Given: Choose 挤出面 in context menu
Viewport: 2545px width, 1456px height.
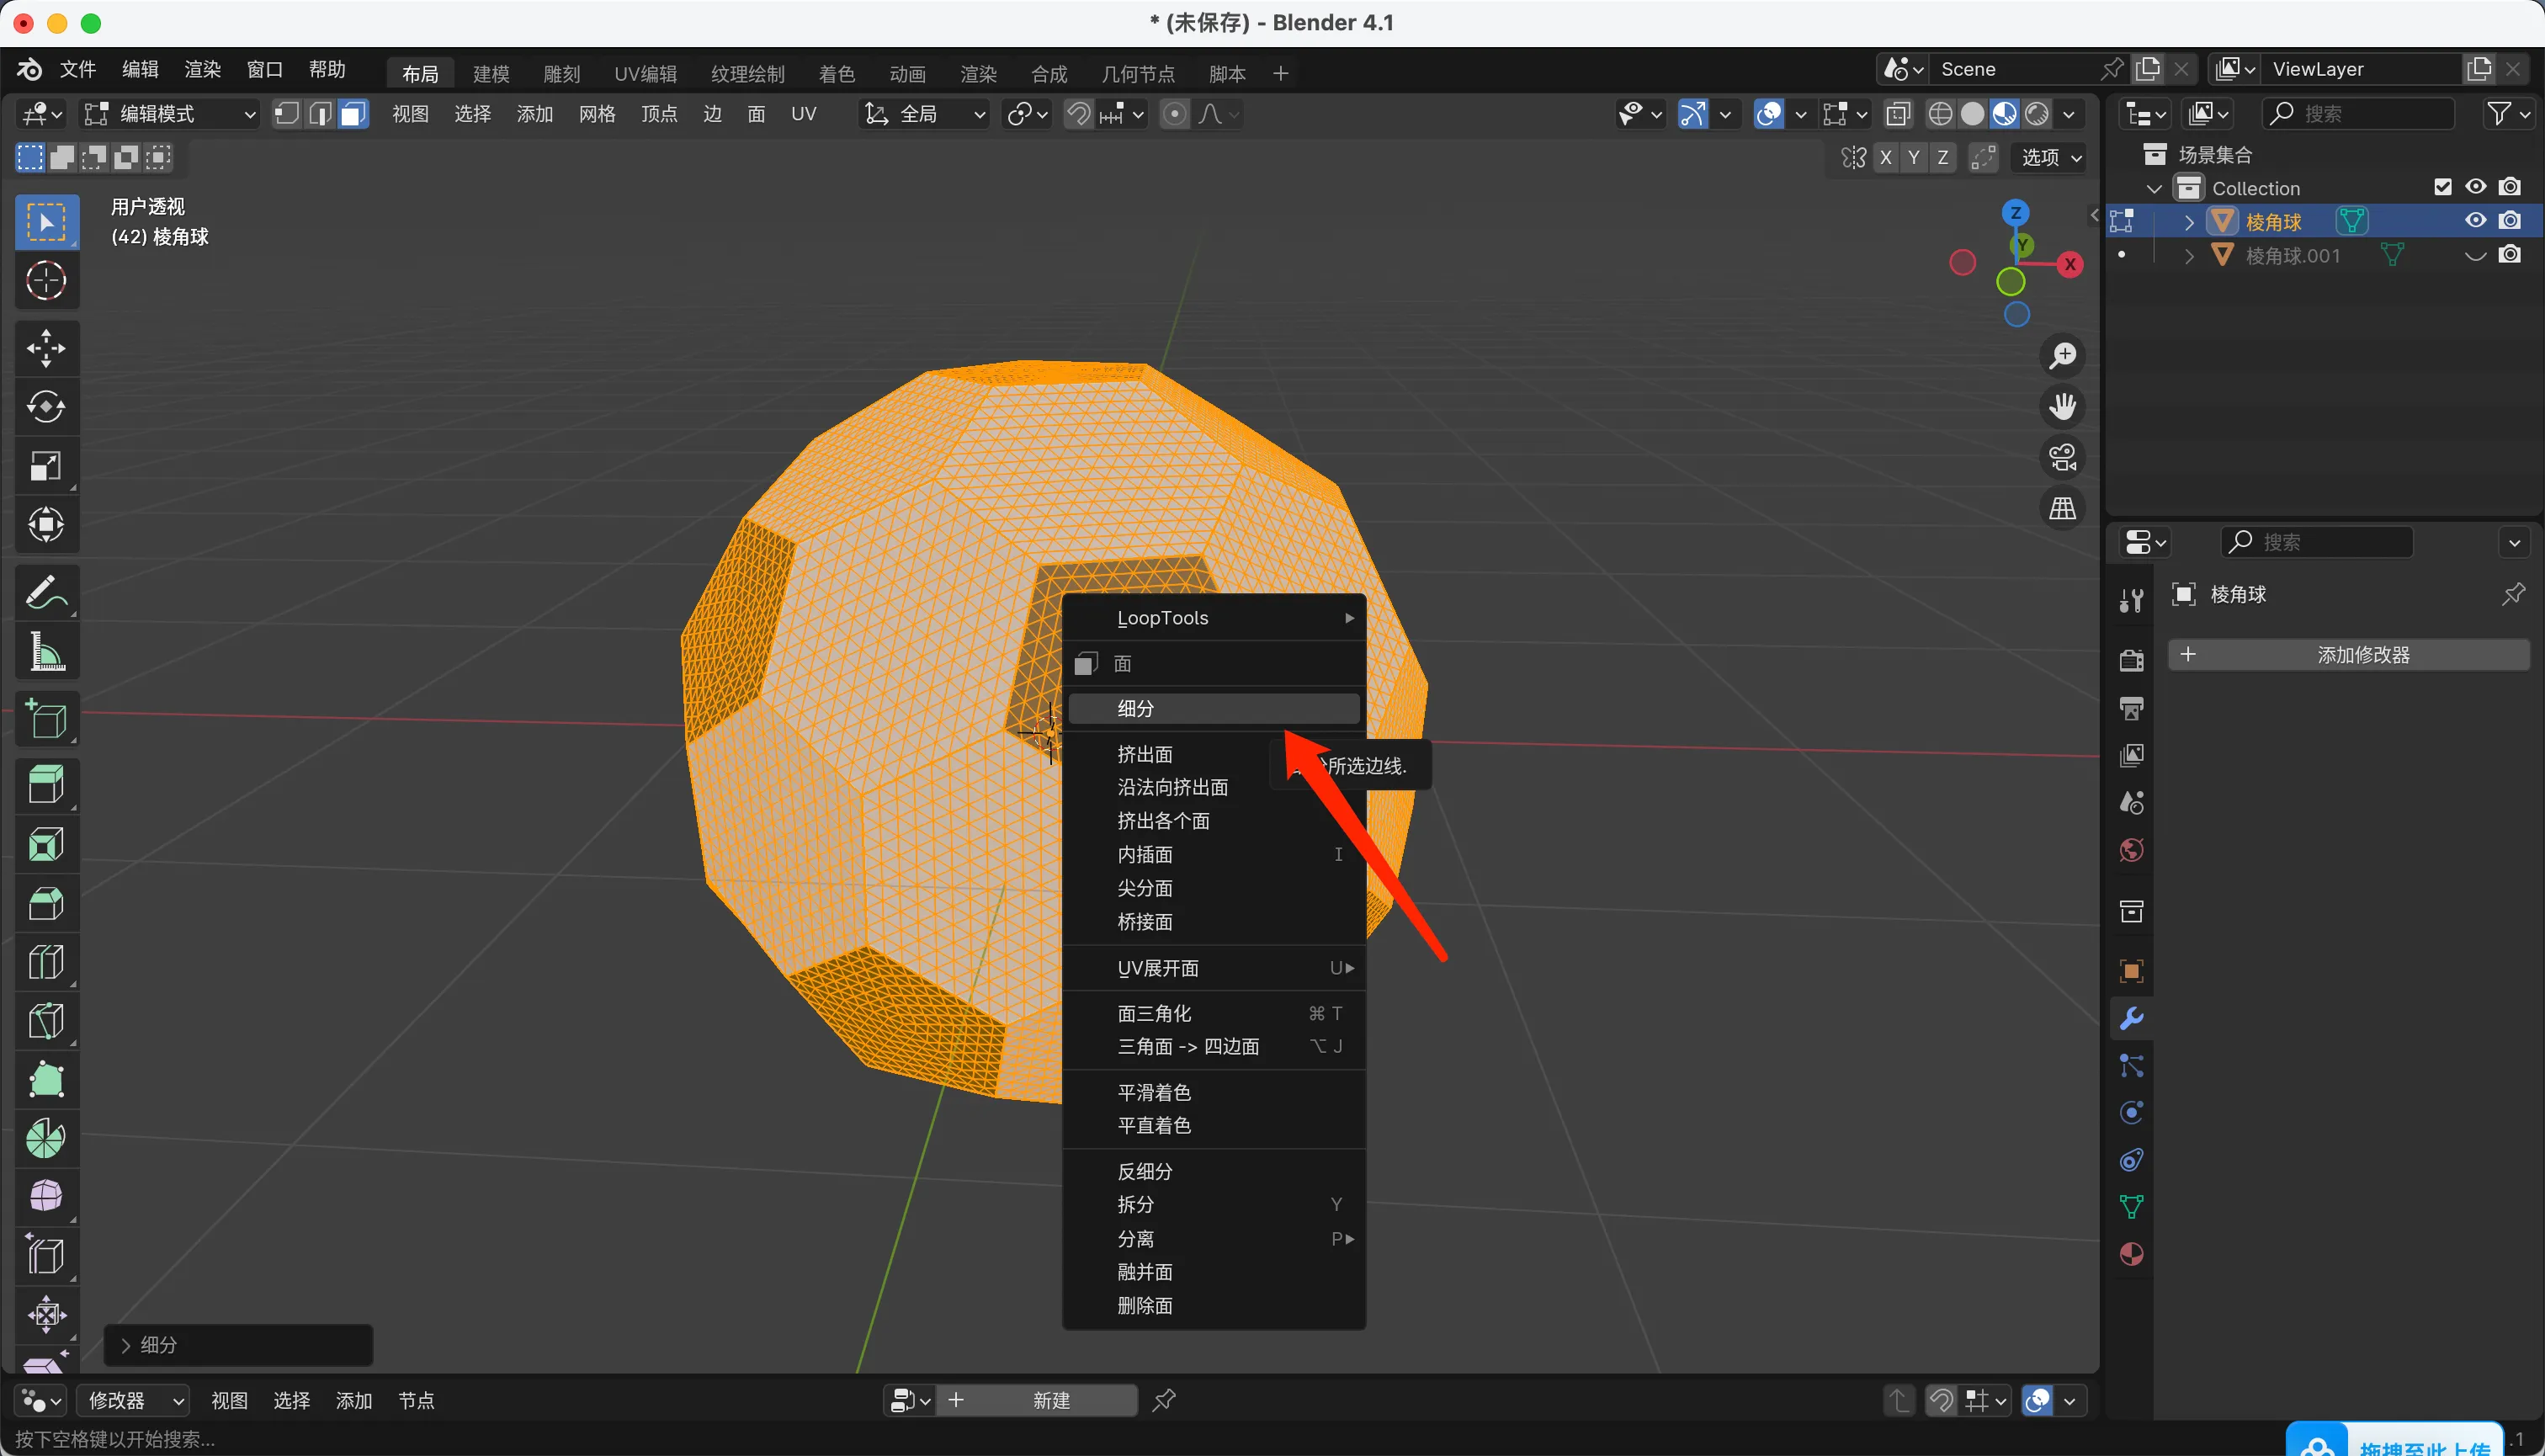Looking at the screenshot, I should click(x=1144, y=754).
